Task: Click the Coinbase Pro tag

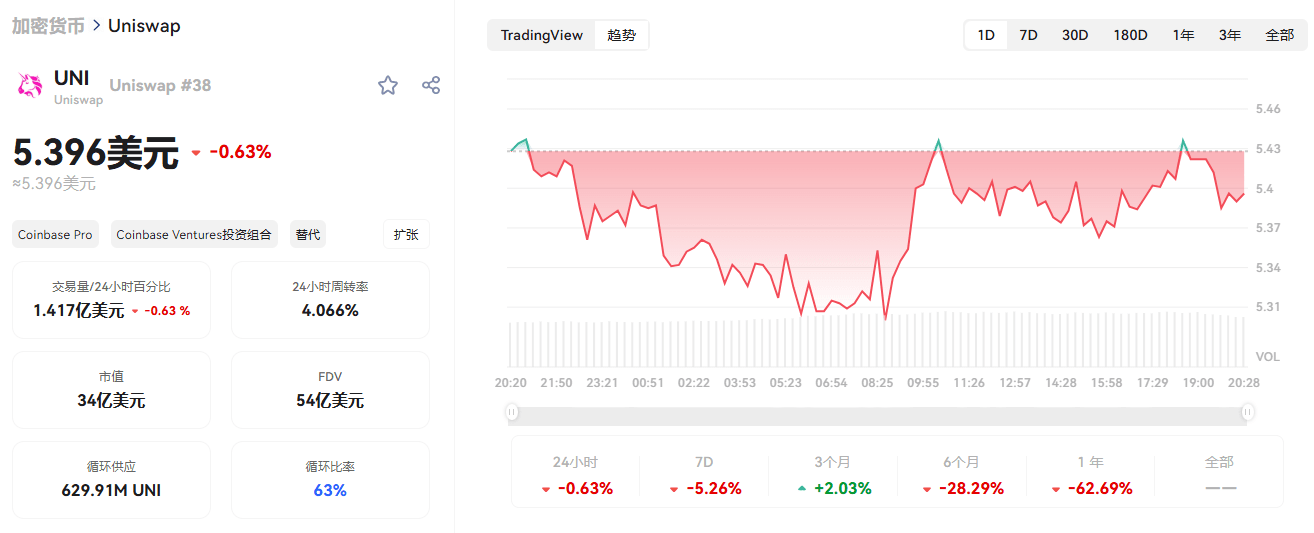Action: pyautogui.click(x=55, y=235)
